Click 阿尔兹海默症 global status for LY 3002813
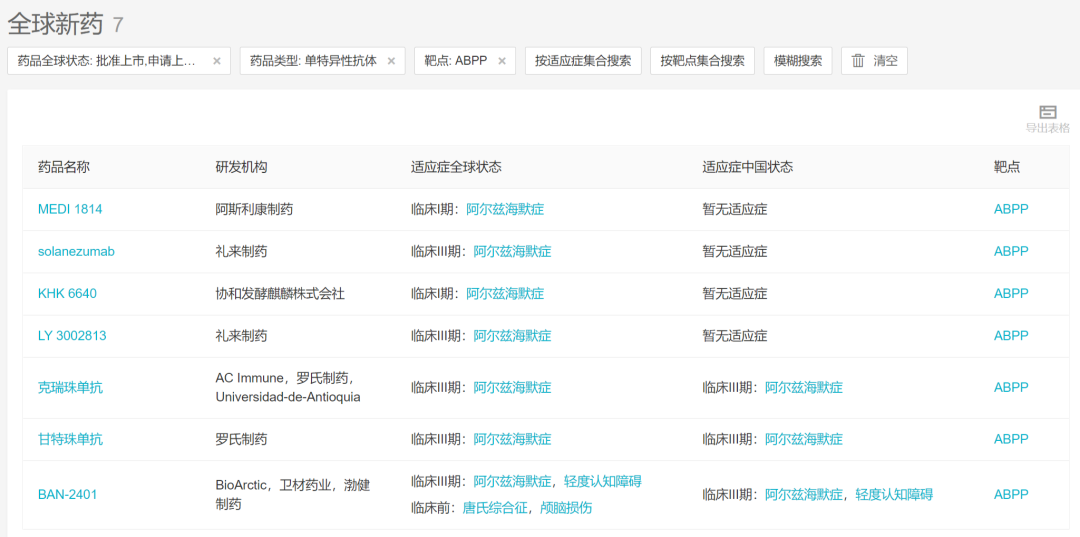 coord(512,336)
